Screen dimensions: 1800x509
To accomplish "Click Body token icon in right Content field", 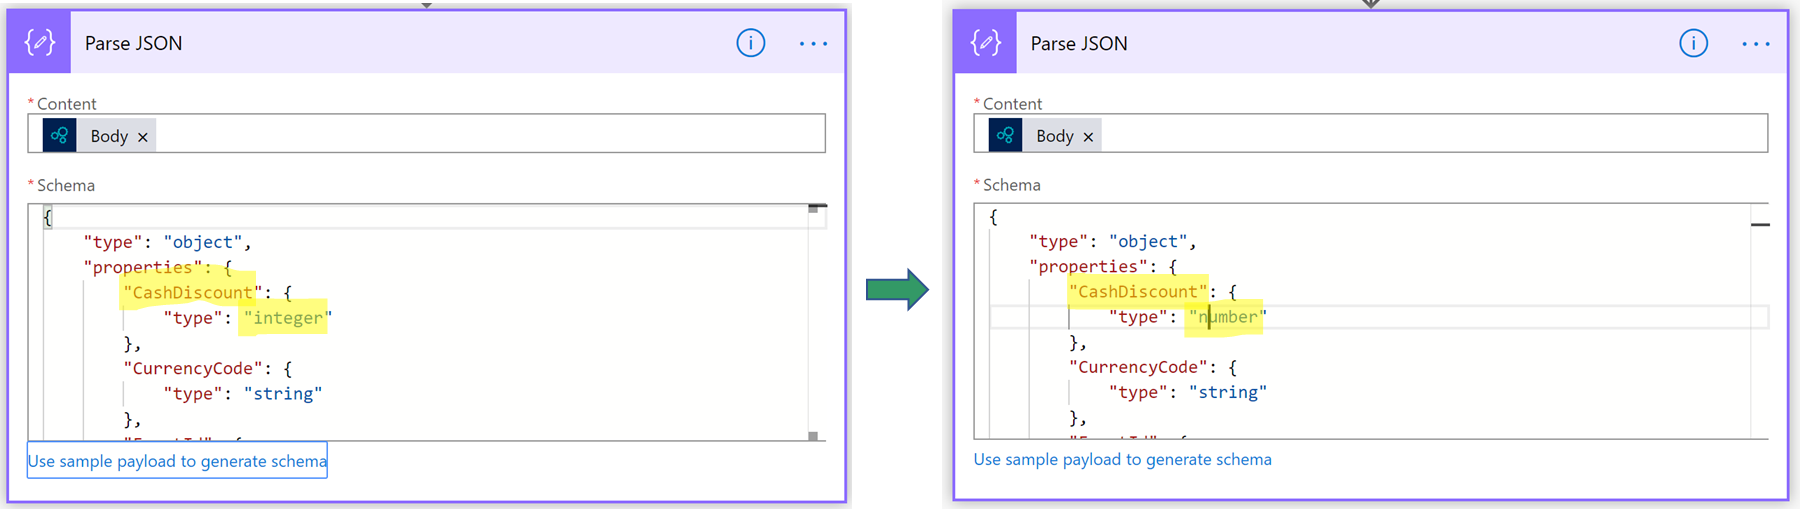I will (x=1006, y=135).
